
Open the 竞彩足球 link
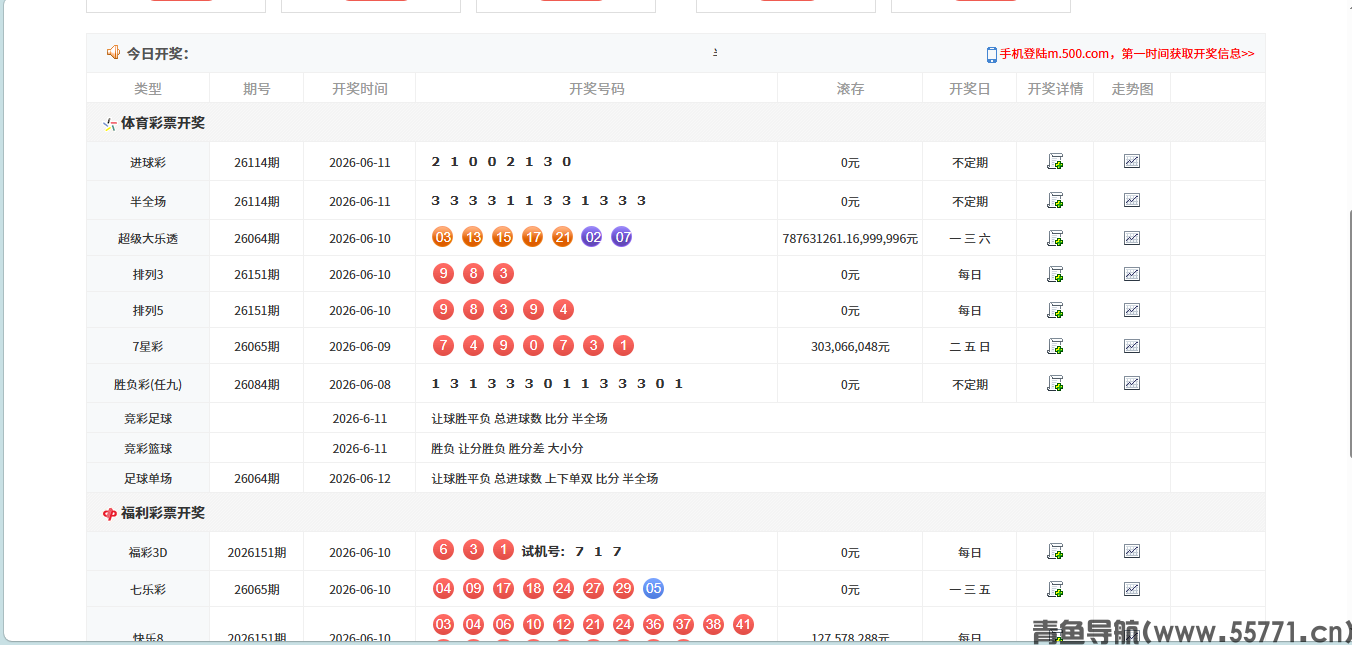(x=148, y=419)
